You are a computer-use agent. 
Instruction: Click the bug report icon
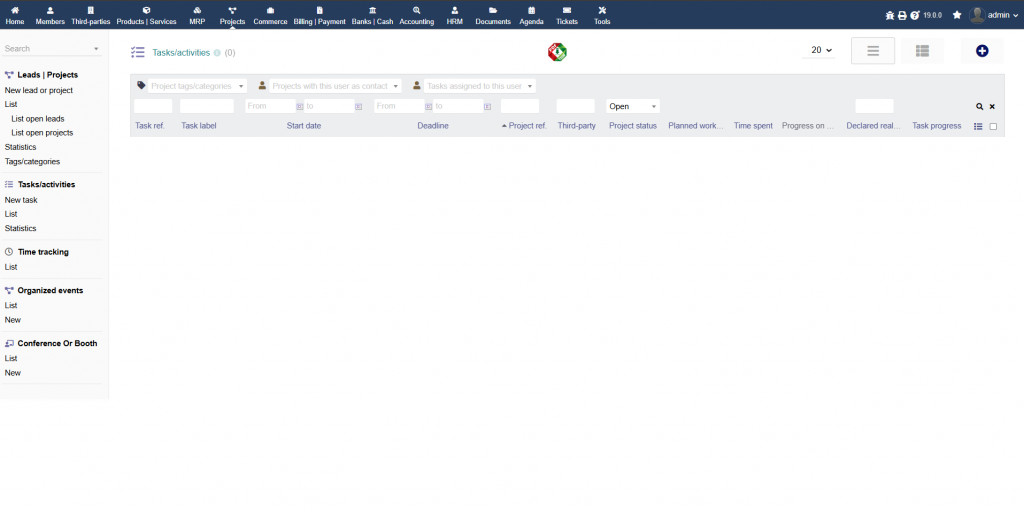tap(889, 15)
